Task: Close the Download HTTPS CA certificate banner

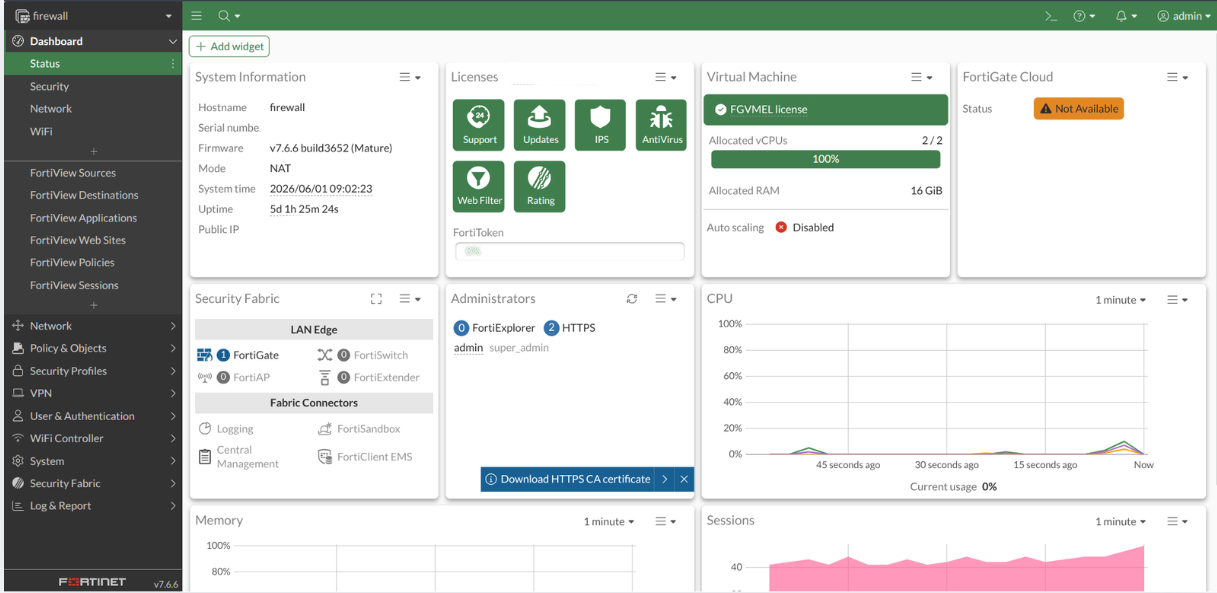Action: pos(684,479)
